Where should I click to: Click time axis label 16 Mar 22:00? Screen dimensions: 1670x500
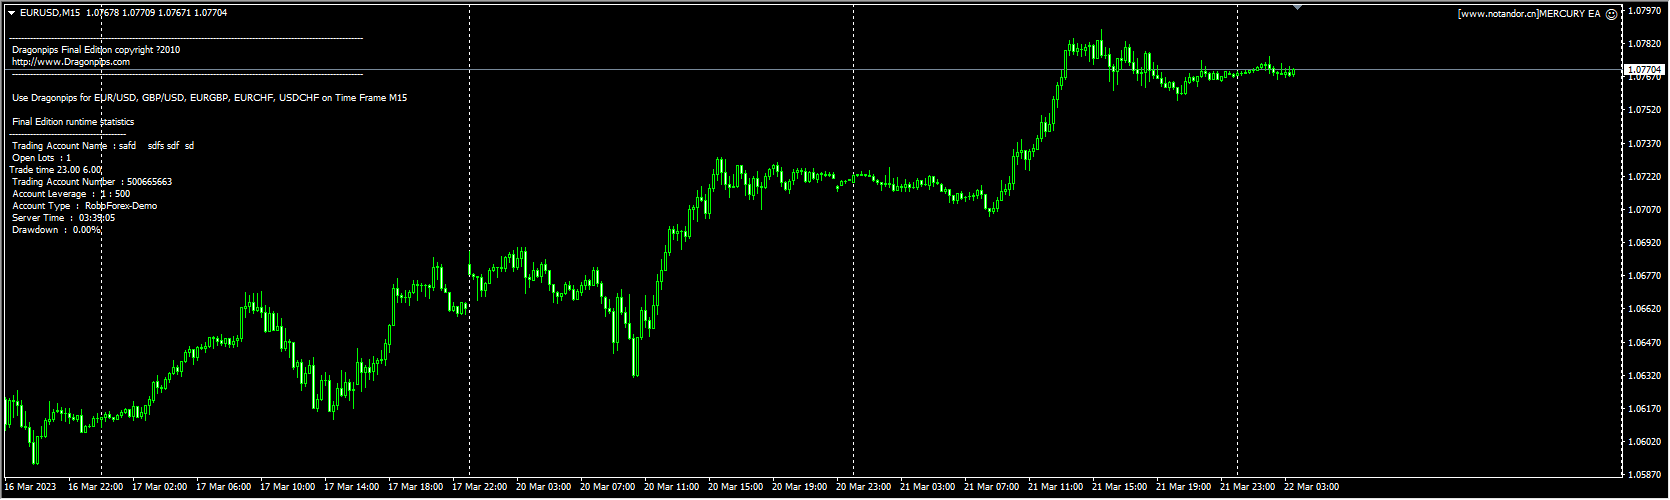(x=96, y=487)
